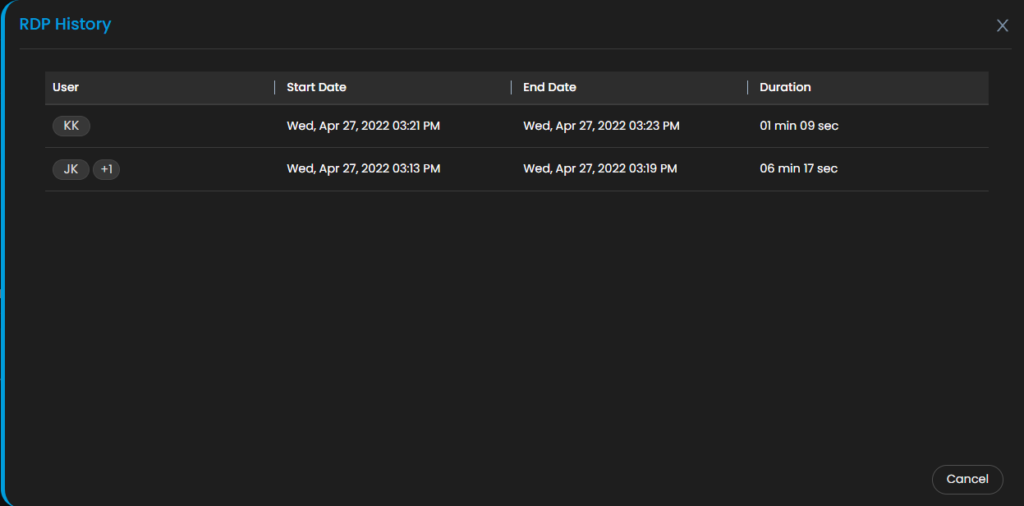Select the KK user badge
The height and width of the screenshot is (506, 1024).
tap(71, 126)
